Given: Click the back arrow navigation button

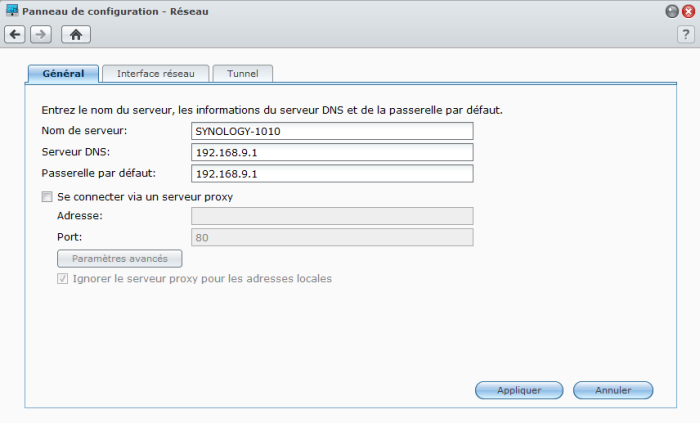Looking at the screenshot, I should (14, 34).
